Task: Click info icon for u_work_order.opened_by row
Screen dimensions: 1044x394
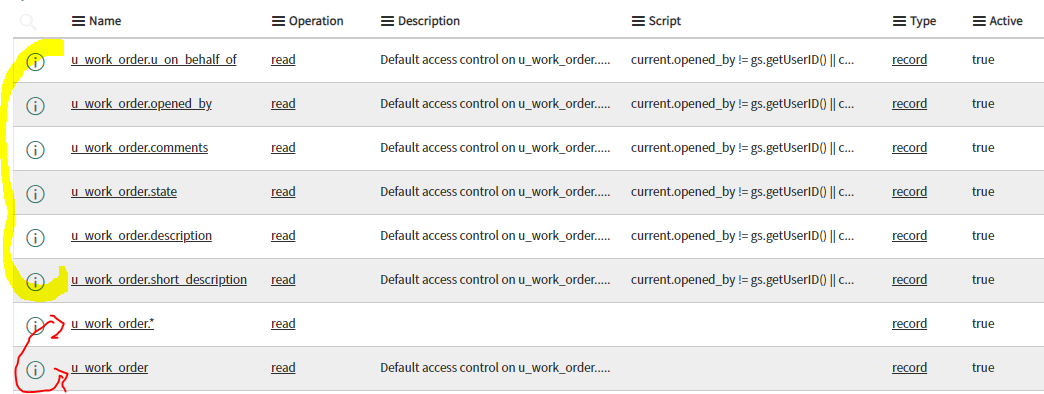Action: pos(35,106)
